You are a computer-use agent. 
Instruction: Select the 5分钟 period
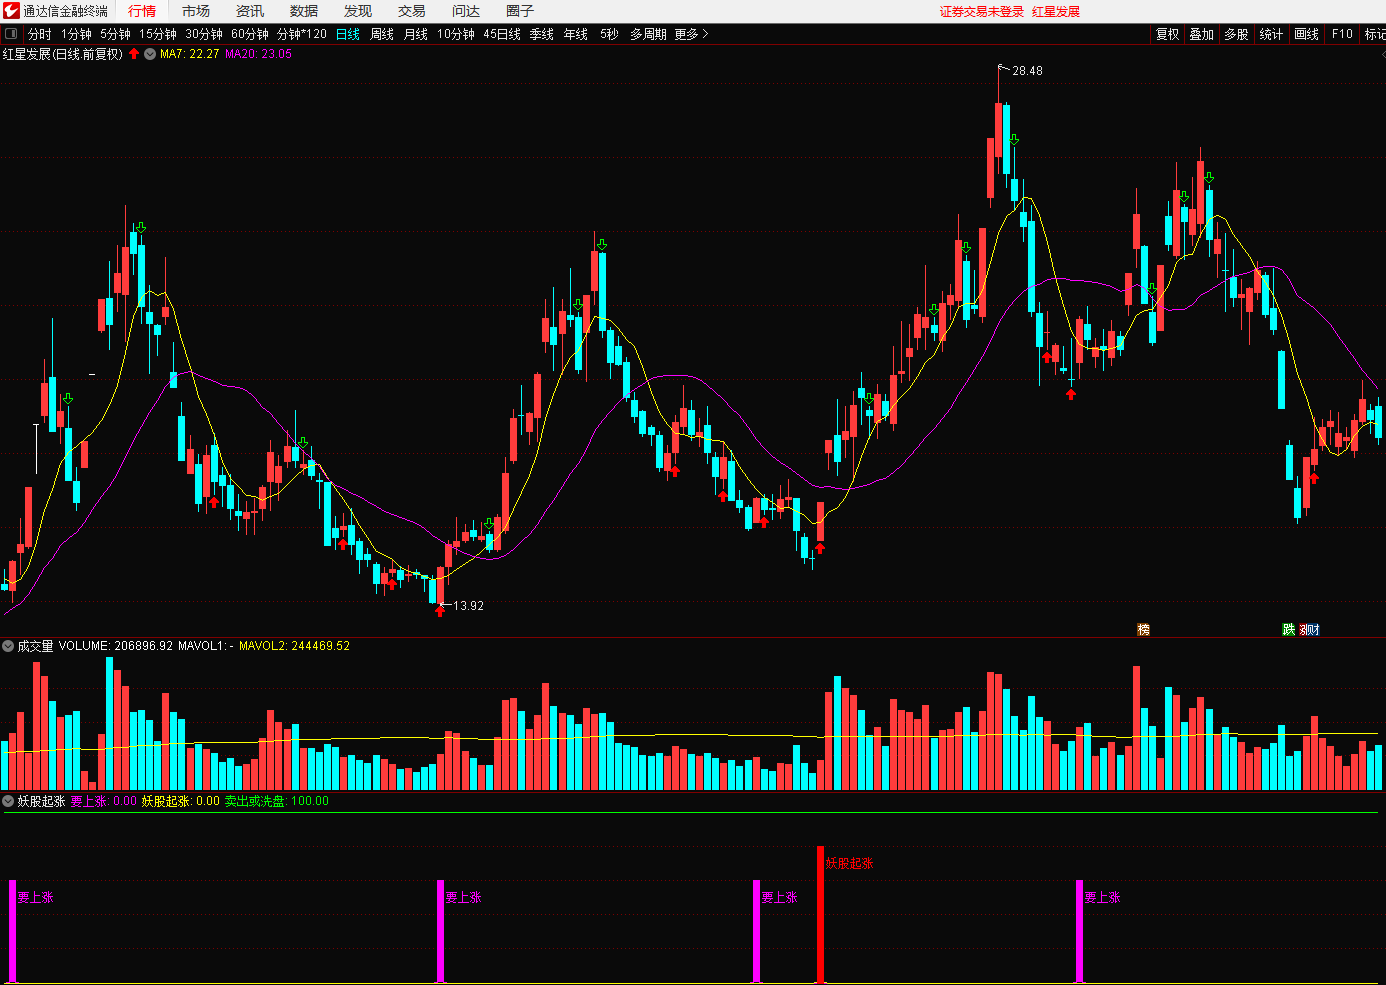click(115, 34)
